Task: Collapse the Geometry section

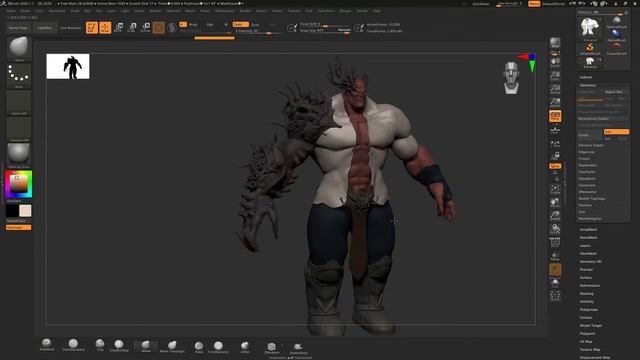Action: tap(588, 85)
